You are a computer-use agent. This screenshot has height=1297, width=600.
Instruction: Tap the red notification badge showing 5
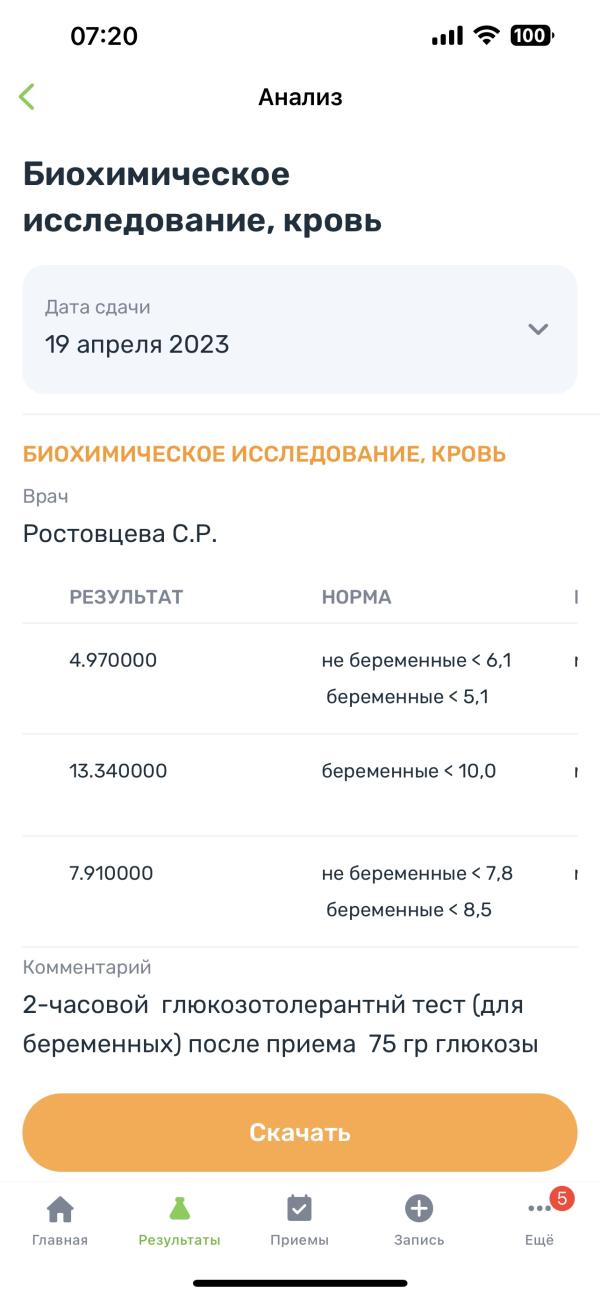[x=562, y=1198]
